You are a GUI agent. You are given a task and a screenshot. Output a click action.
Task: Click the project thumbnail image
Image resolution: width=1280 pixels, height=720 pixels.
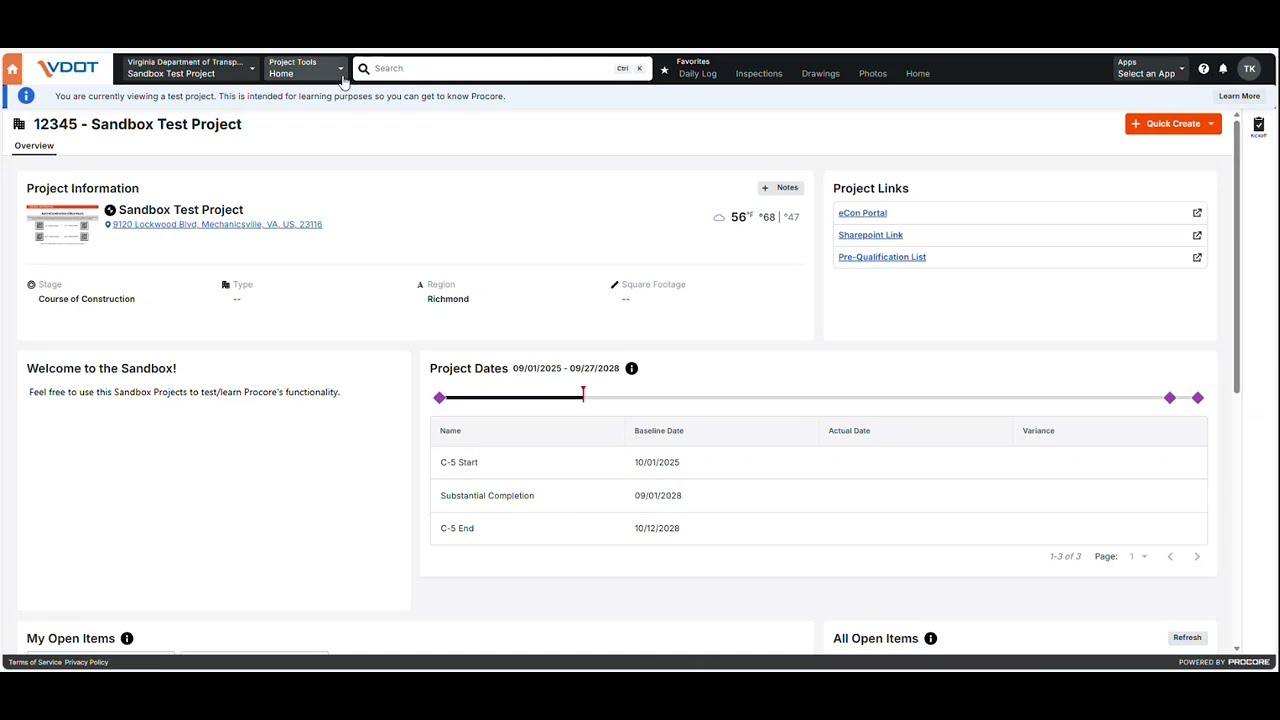[x=63, y=224]
